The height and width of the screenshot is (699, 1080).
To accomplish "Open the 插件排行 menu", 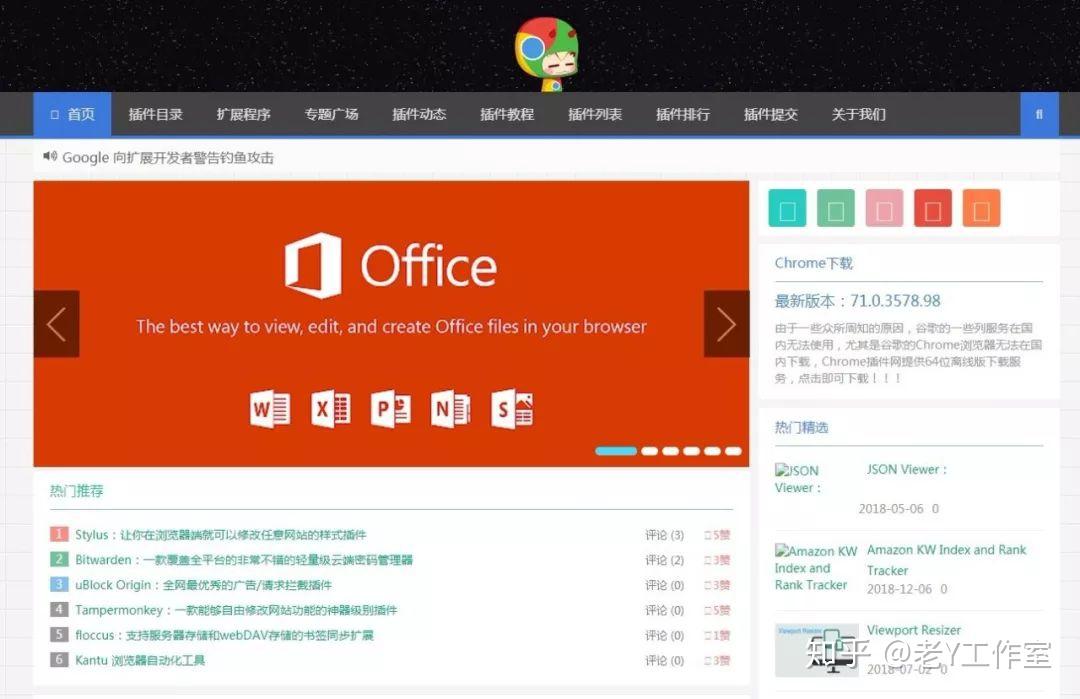I will coord(683,114).
